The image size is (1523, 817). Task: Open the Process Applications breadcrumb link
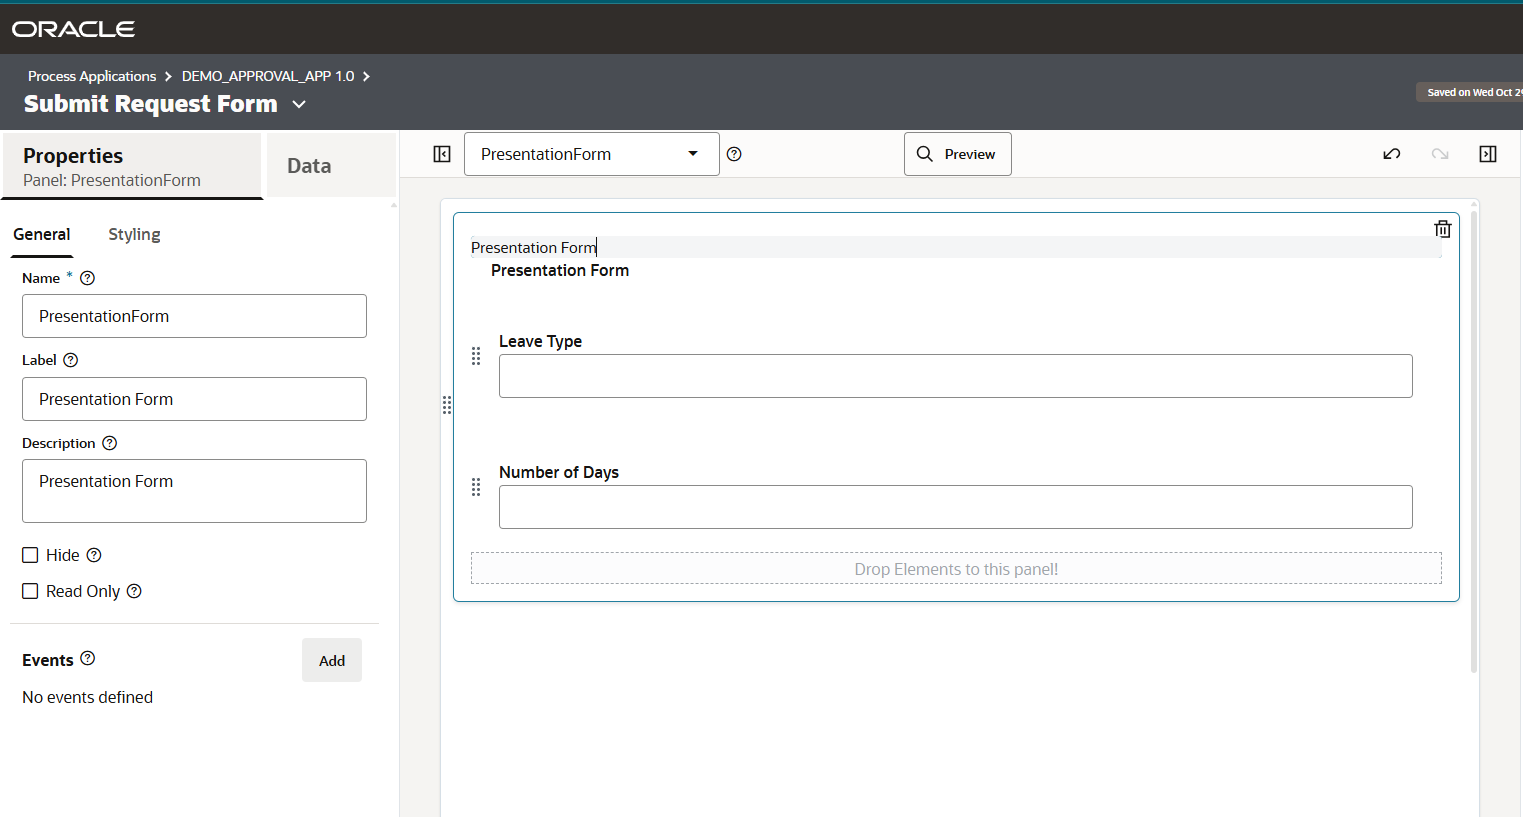(x=92, y=76)
